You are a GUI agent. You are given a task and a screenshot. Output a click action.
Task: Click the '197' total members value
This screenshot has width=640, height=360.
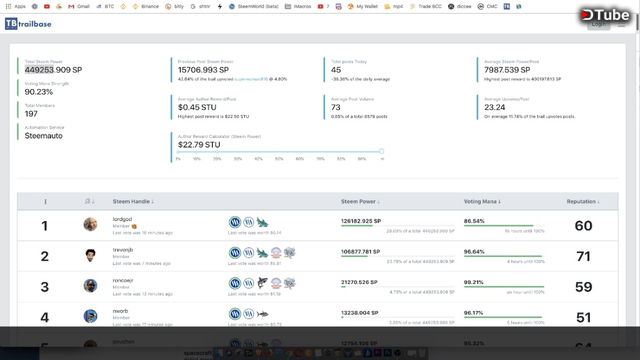coord(31,114)
